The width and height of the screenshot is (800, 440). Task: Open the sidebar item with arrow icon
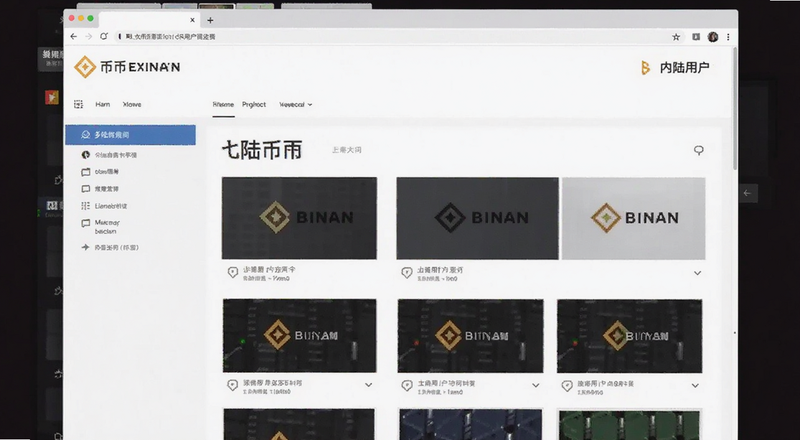pos(110,248)
